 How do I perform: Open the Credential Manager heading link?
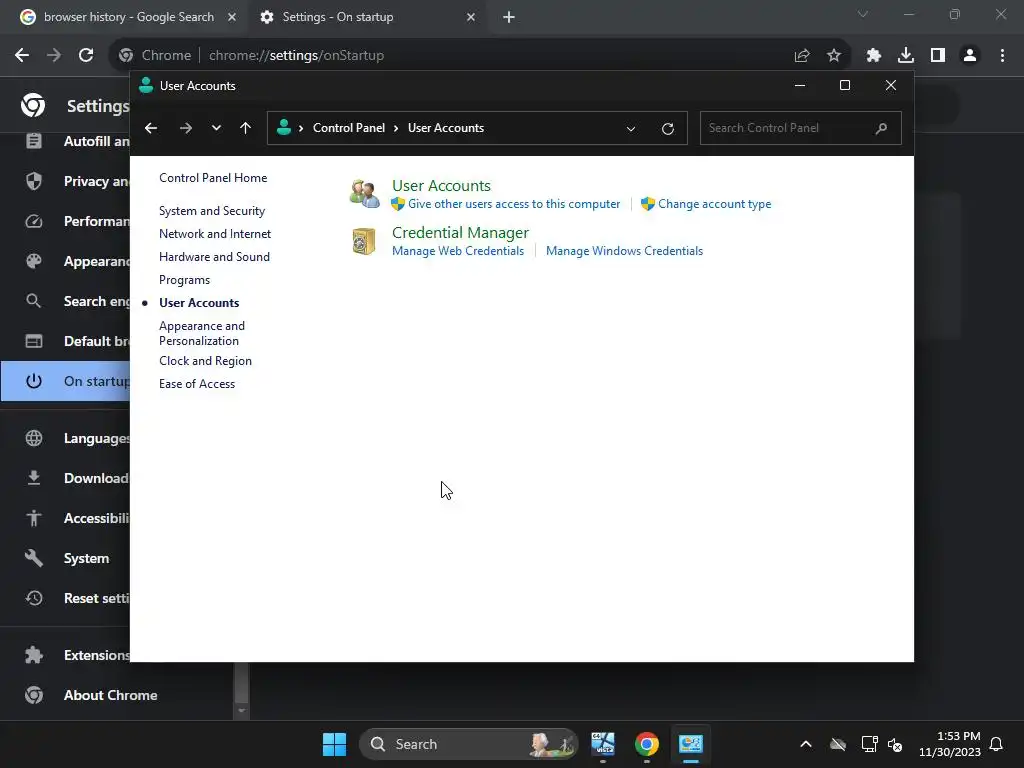460,232
